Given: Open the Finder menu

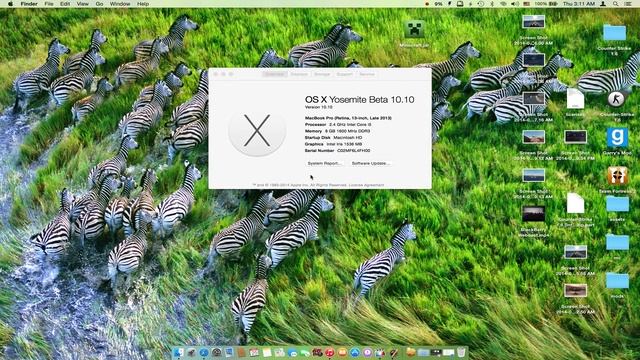Looking at the screenshot, I should 29,4.
